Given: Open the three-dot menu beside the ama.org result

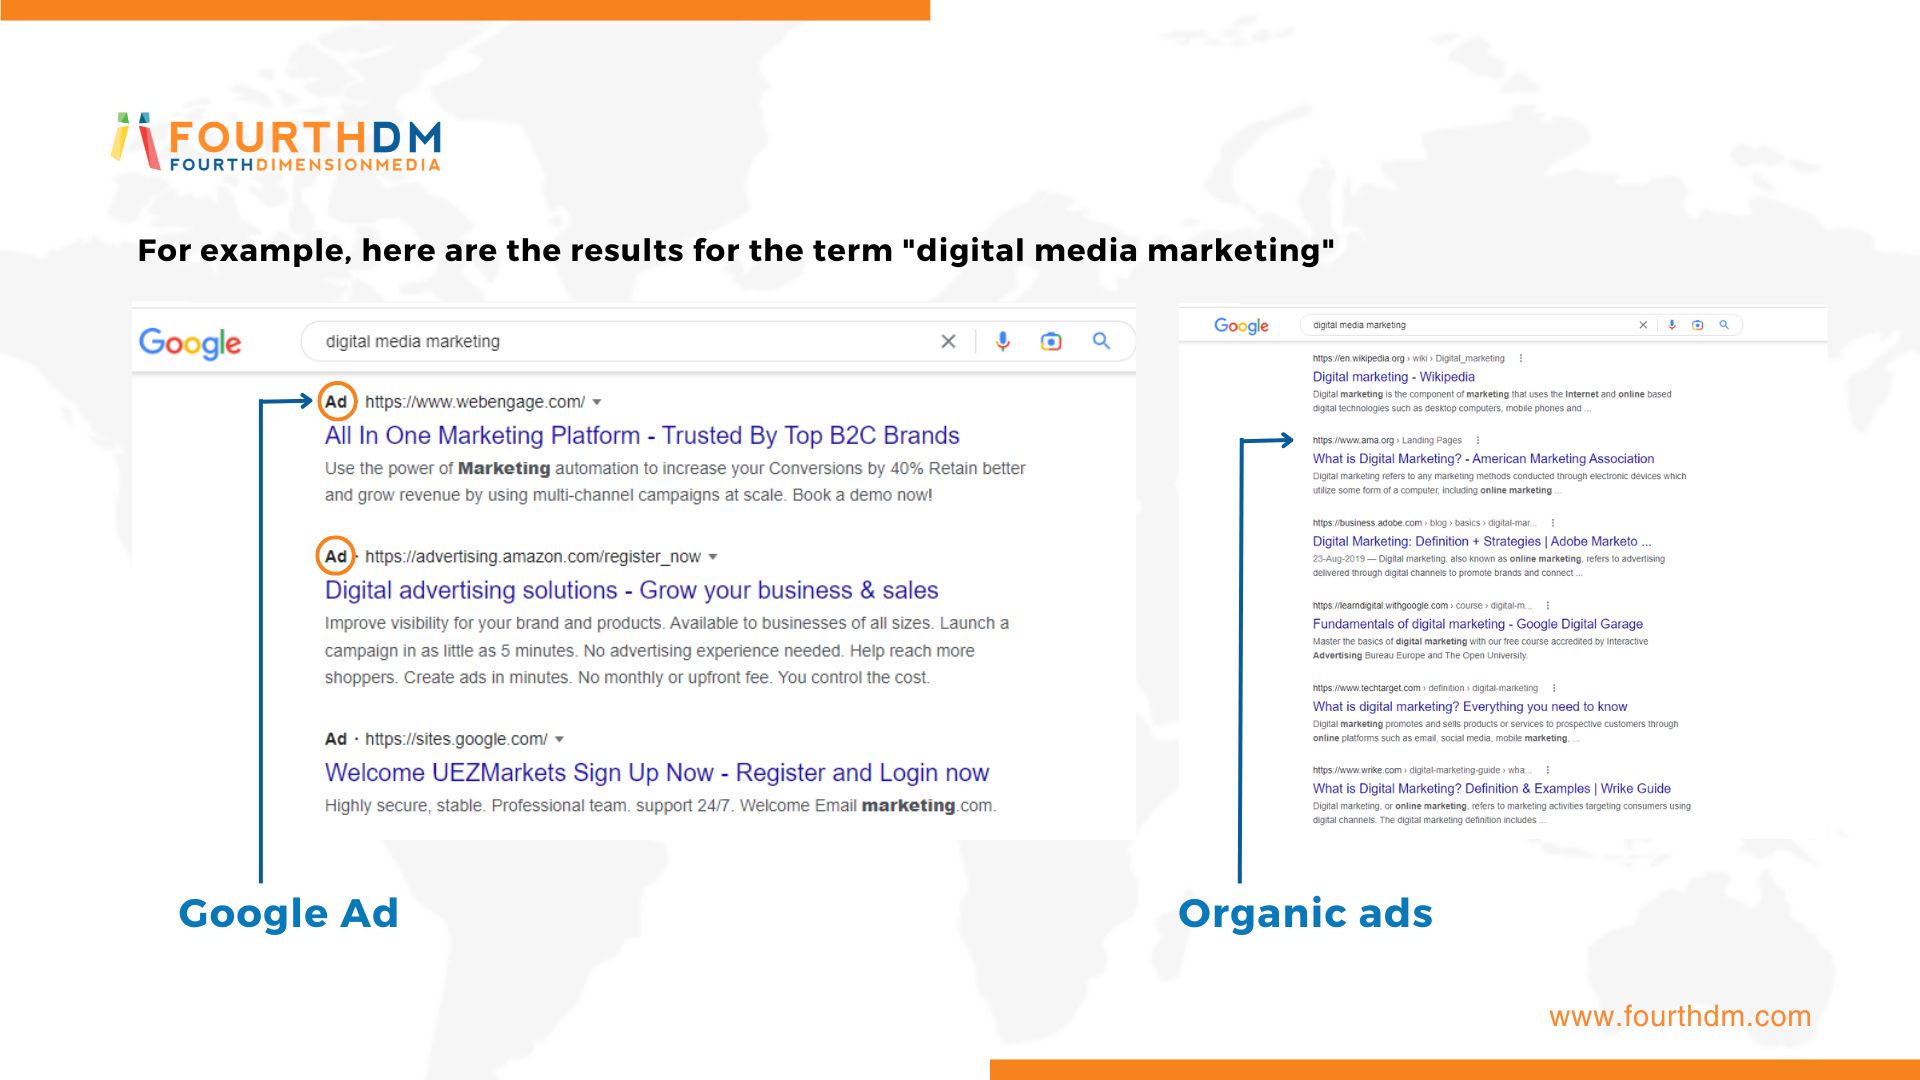Looking at the screenshot, I should coord(1478,440).
